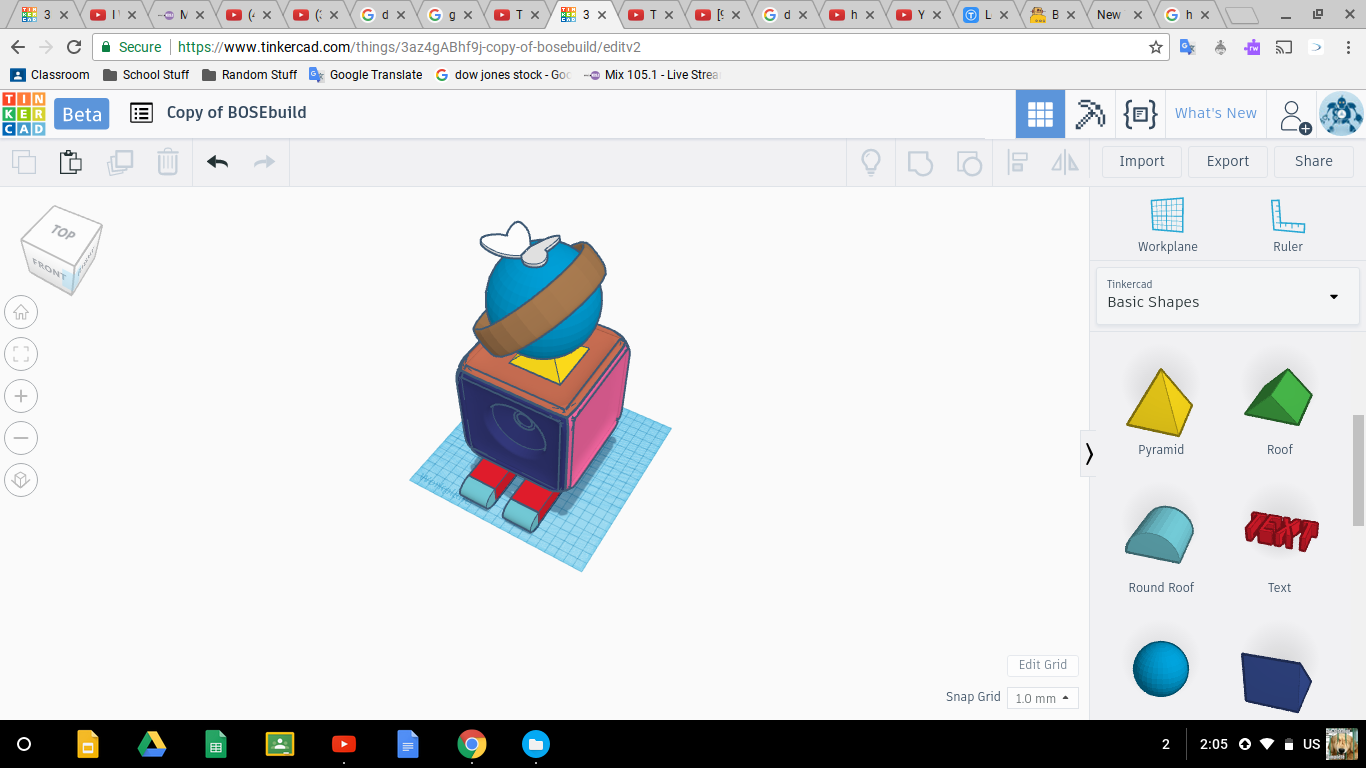Undo the last action
Viewport: 1366px width, 768px height.
[x=217, y=162]
